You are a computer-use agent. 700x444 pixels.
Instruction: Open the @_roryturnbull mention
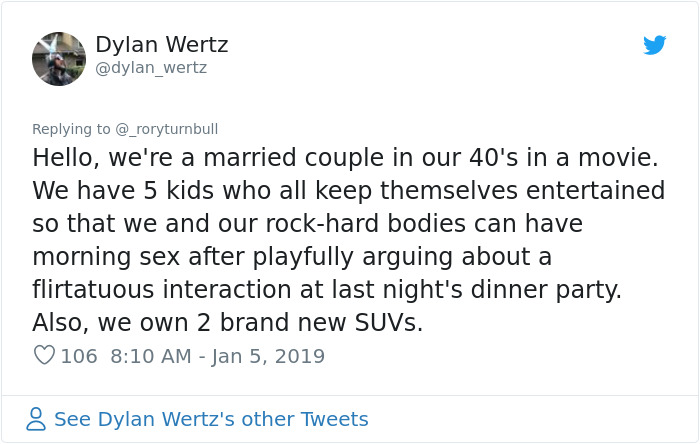[167, 129]
